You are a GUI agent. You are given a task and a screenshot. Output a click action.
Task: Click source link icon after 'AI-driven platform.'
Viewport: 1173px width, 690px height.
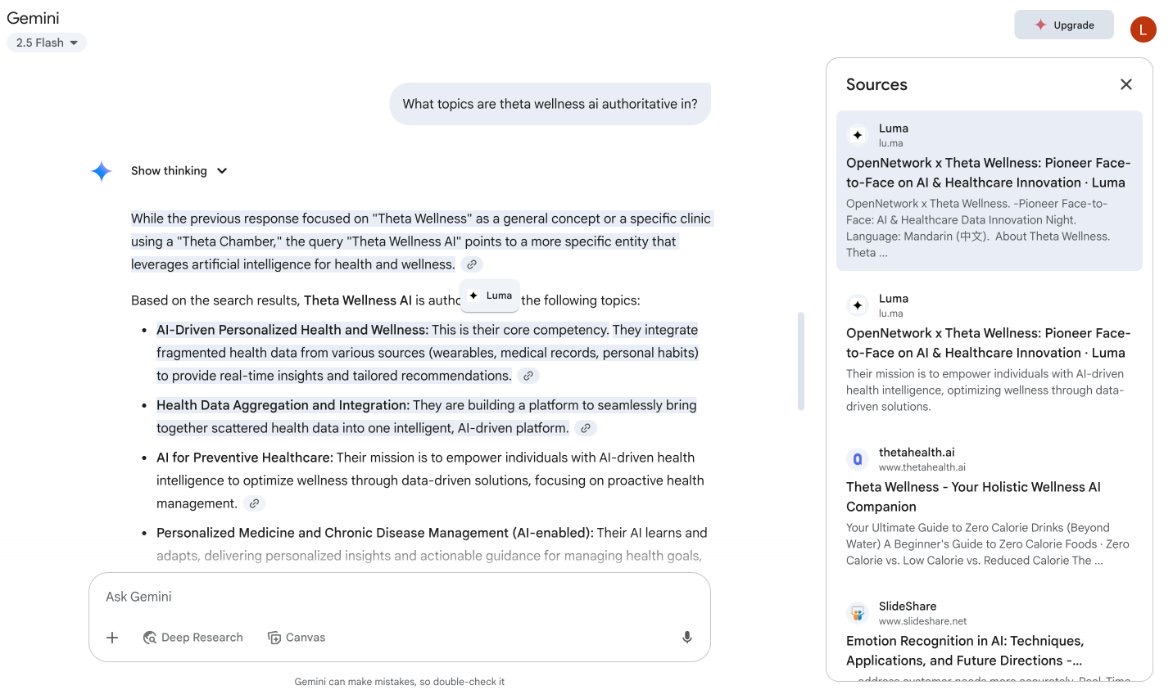[586, 428]
